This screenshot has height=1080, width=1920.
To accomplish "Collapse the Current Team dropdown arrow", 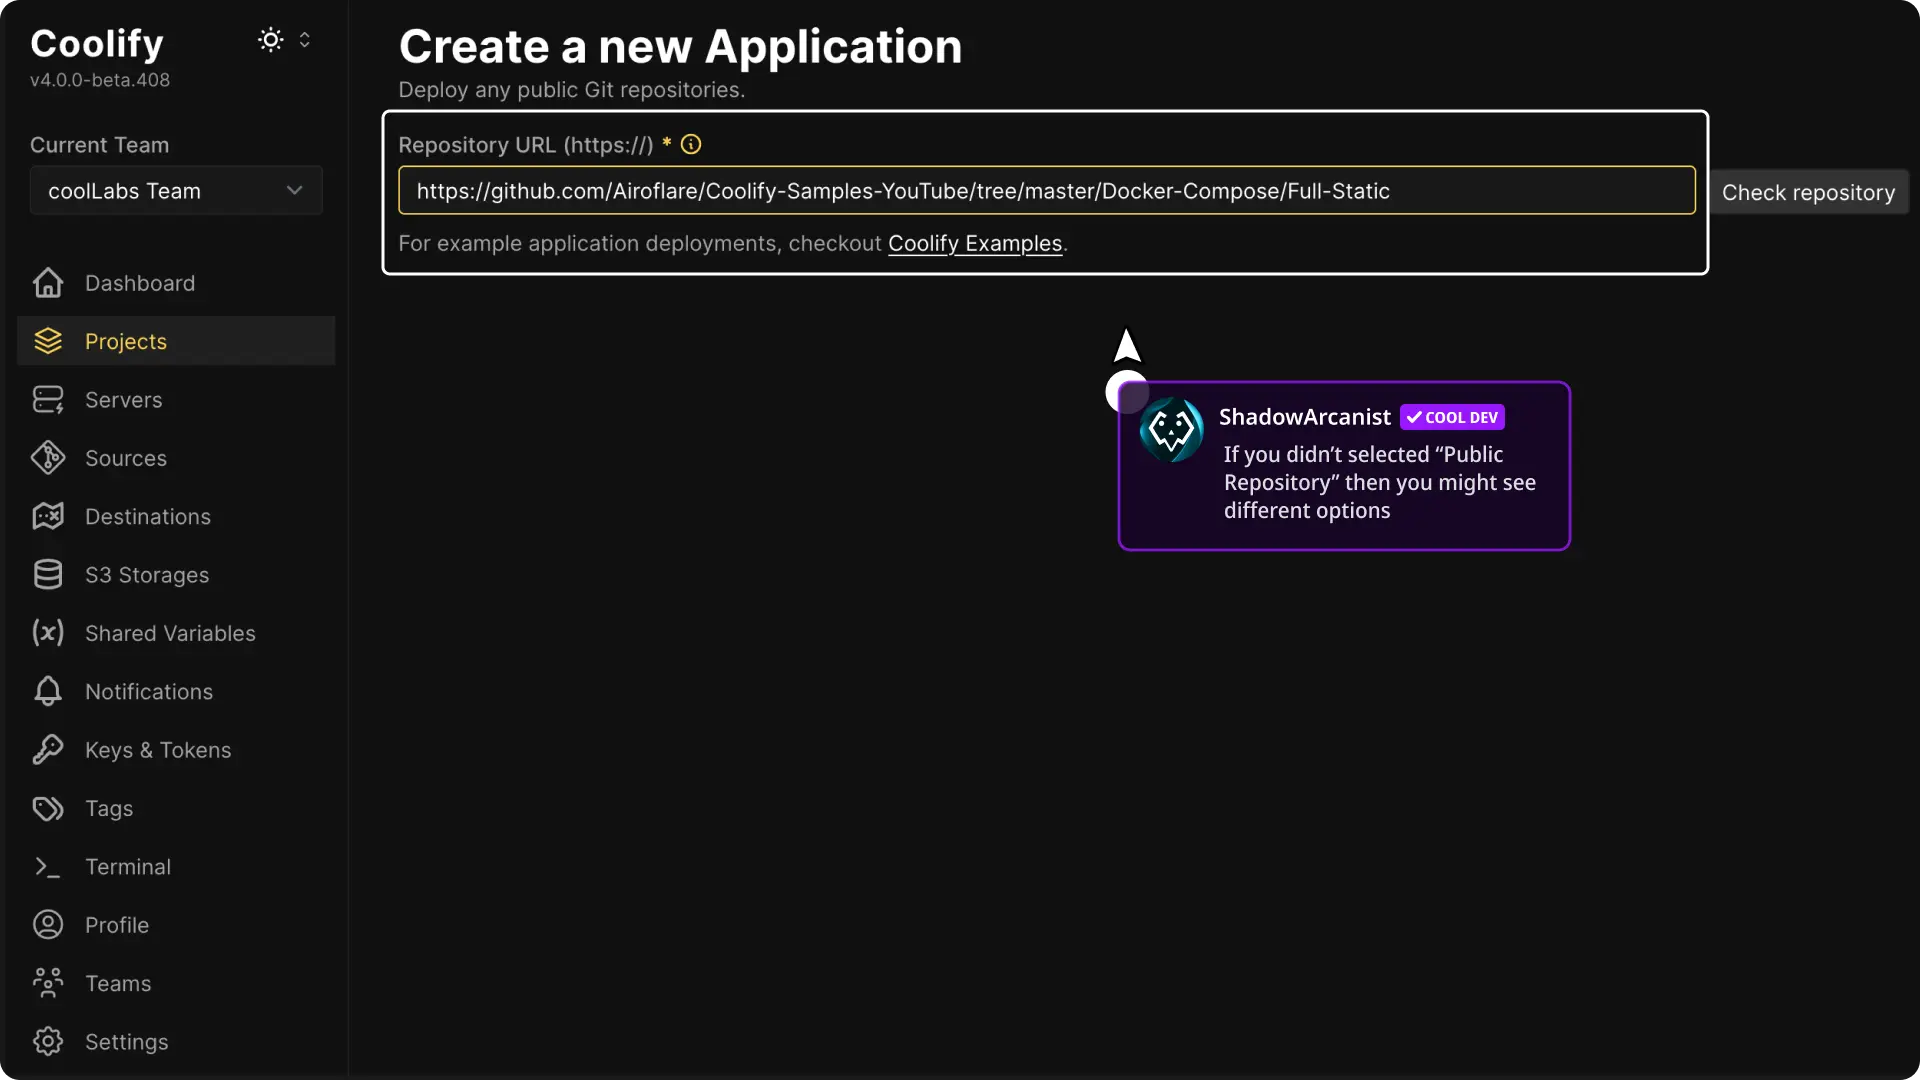I will pos(295,190).
